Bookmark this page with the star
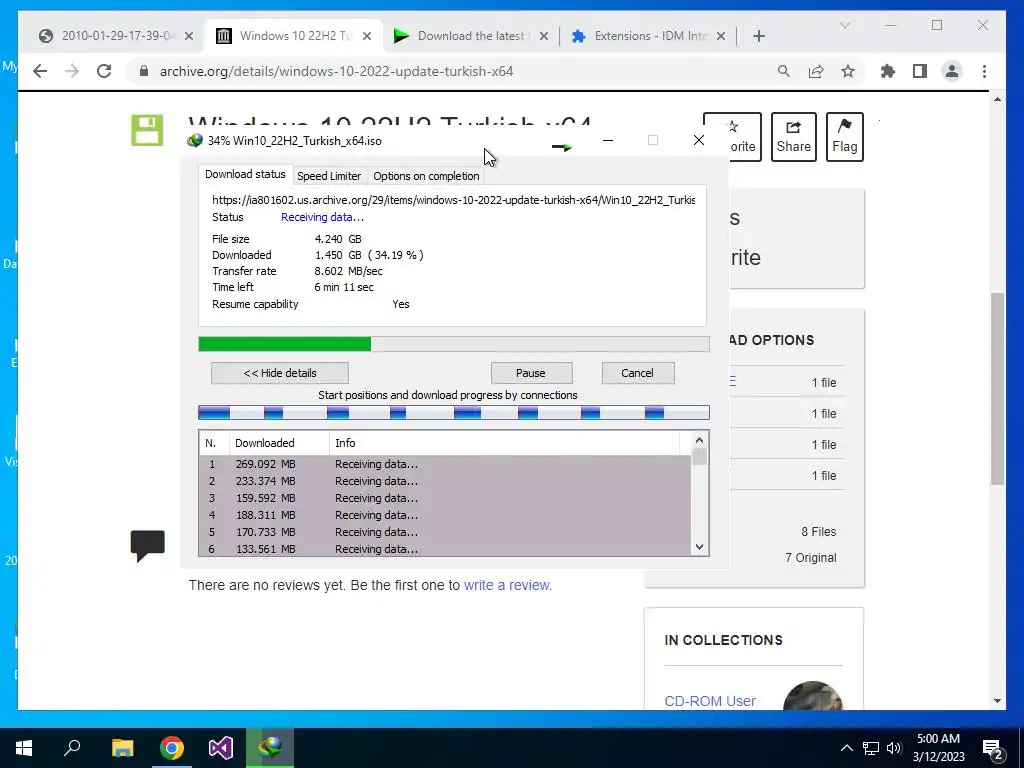Viewport: 1024px width, 768px height. pyautogui.click(x=848, y=71)
